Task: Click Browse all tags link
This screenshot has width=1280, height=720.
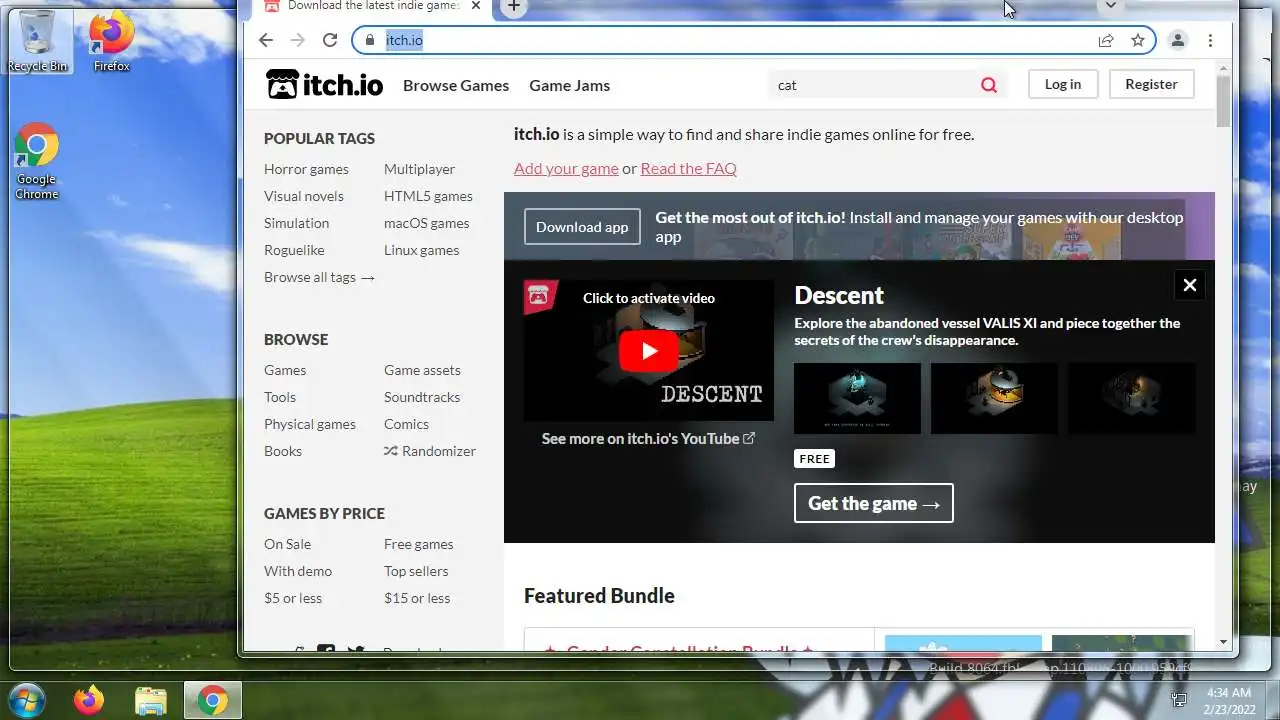Action: pyautogui.click(x=319, y=277)
